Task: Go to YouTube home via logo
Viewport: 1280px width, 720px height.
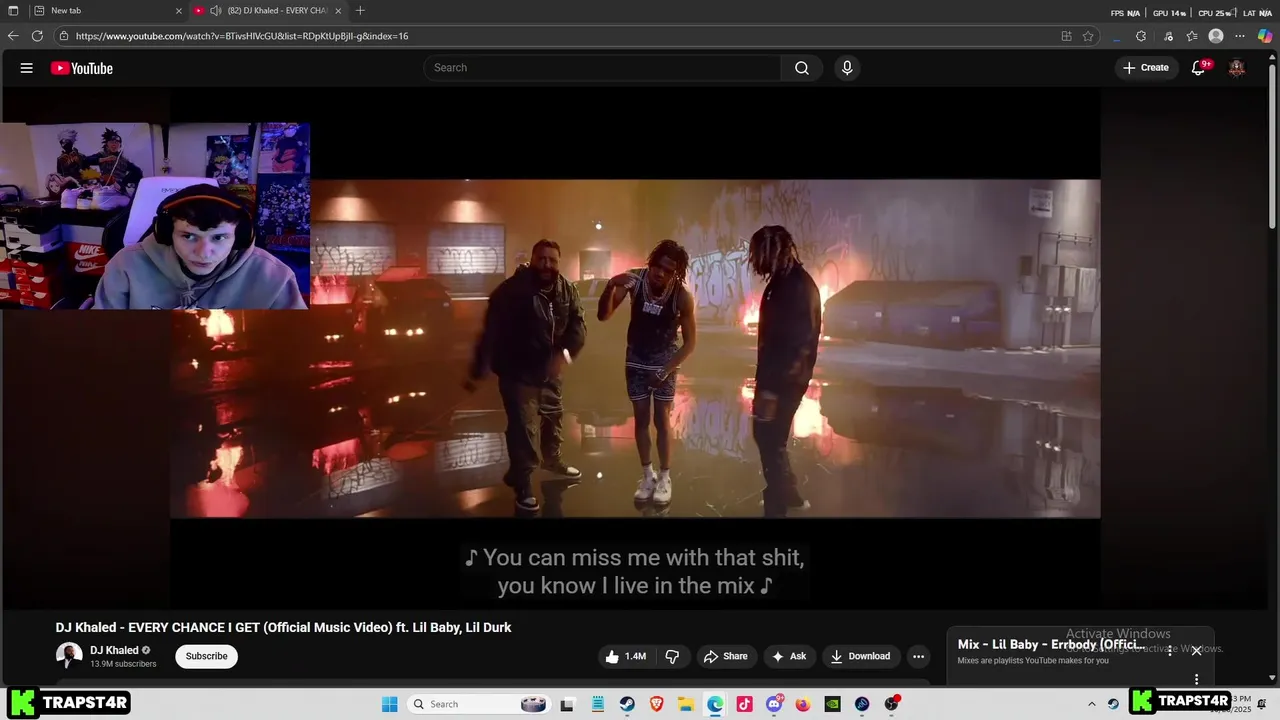Action: click(82, 68)
